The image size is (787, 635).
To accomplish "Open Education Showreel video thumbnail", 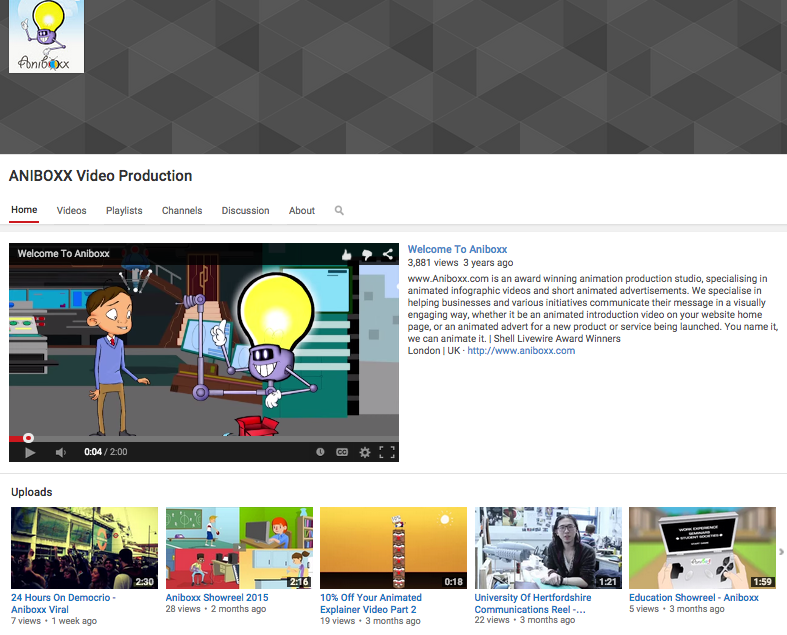I will 702,548.
